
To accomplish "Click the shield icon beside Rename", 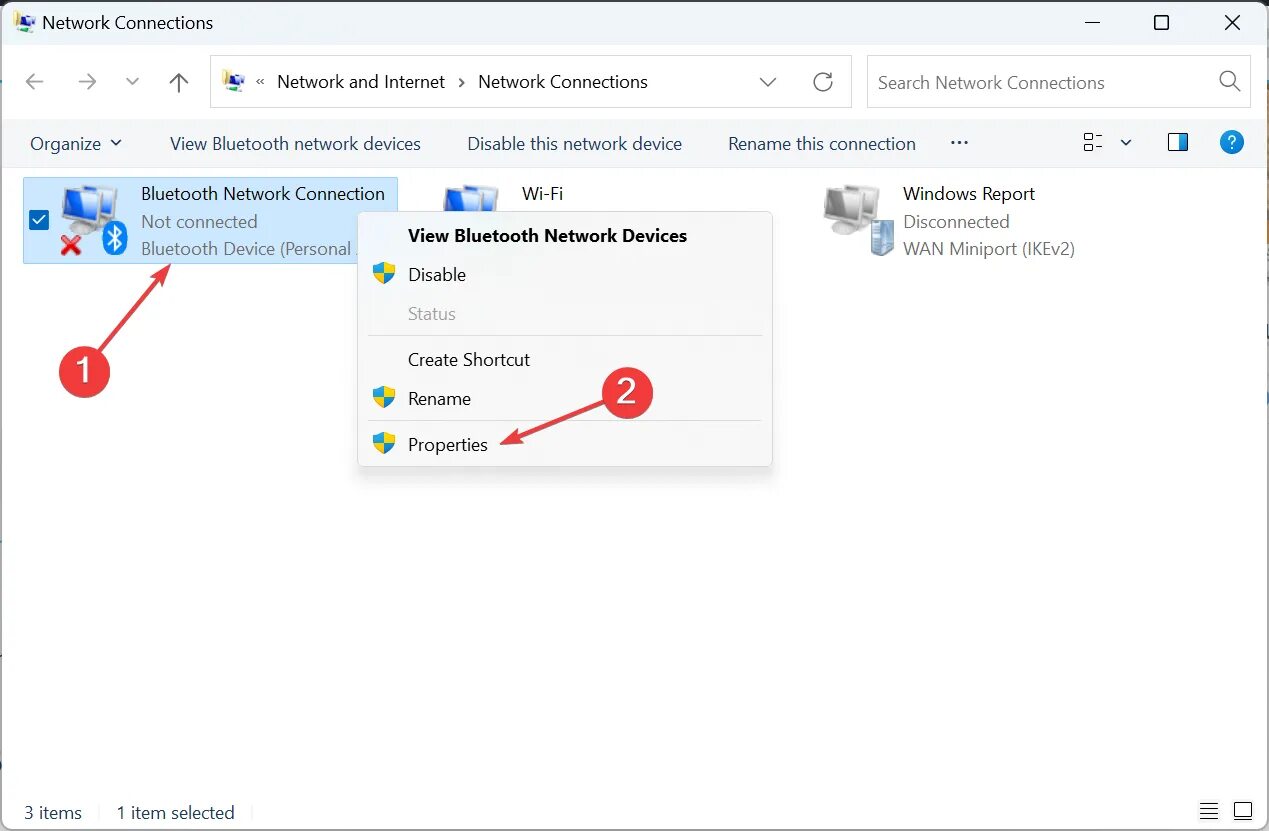I will [x=384, y=398].
